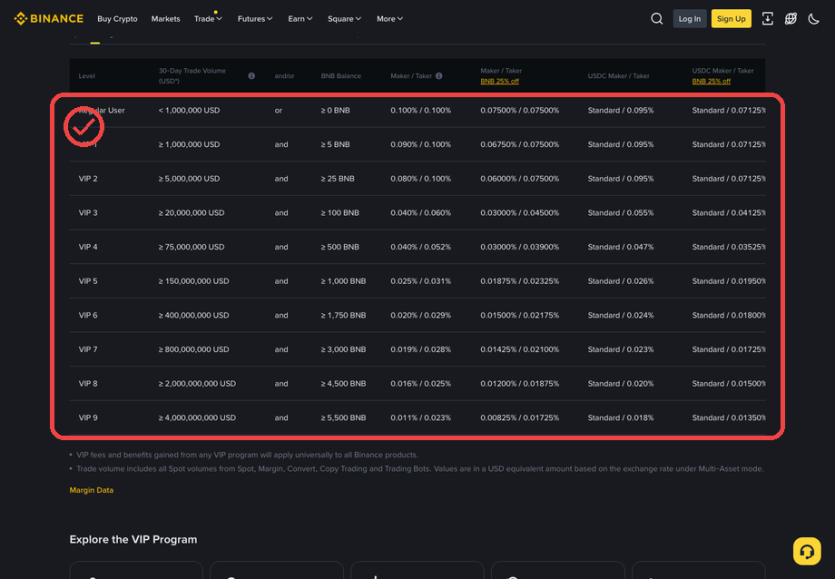
Task: Select the VIP 6 level cell
Action: click(x=88, y=315)
